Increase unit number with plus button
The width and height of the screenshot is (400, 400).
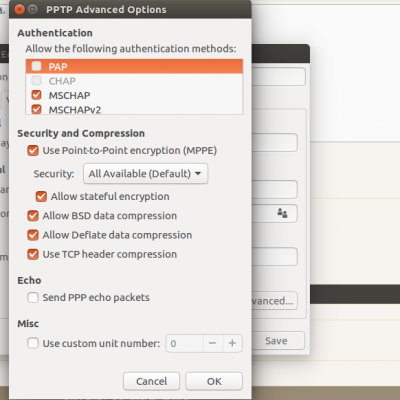coord(232,343)
